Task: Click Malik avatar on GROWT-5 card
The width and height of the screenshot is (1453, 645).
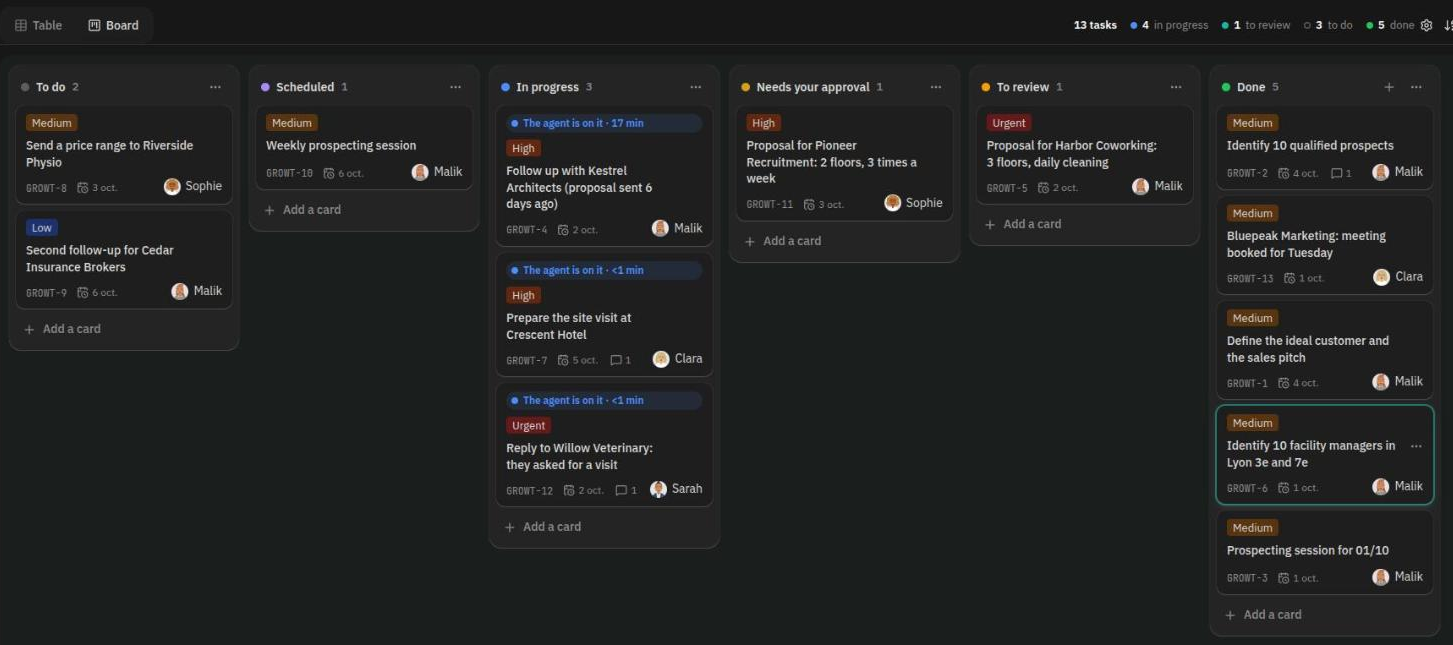Action: coord(1141,186)
